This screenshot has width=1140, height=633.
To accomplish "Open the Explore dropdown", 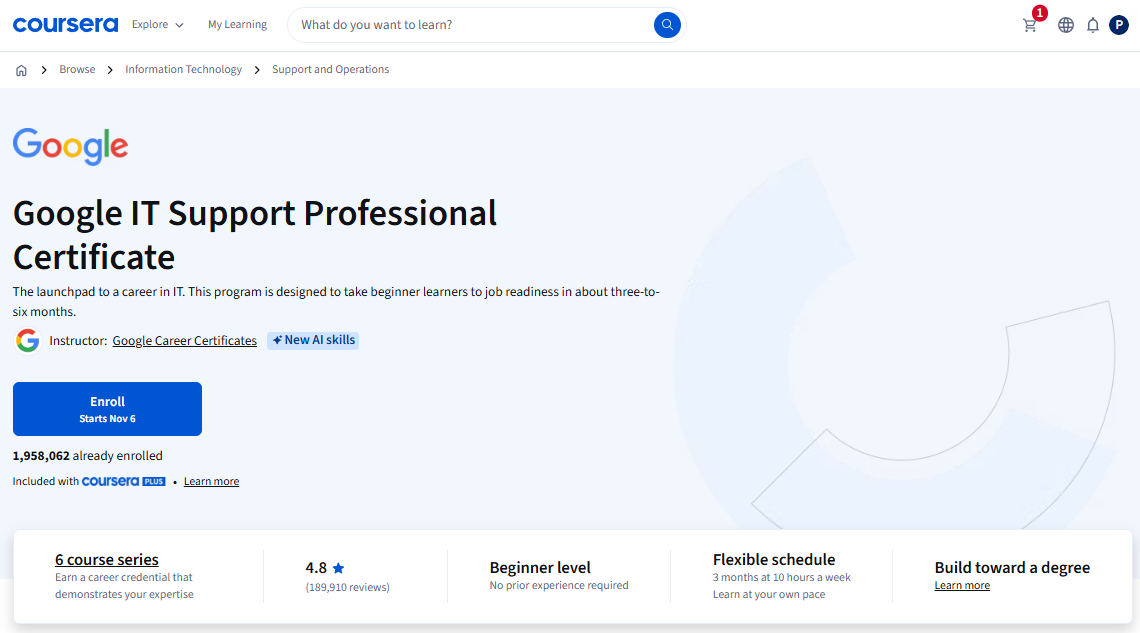I will click(x=150, y=24).
